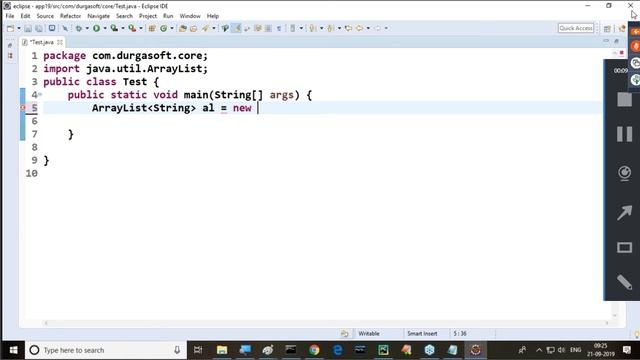This screenshot has height=360, width=640.
Task: Open Microsoft Edge from the taskbar
Action: [338, 350]
